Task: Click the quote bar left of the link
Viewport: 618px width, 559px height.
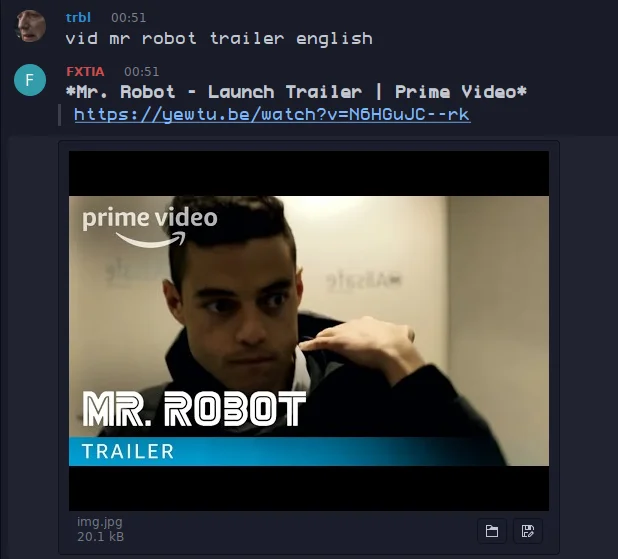Action: pyautogui.click(x=60, y=115)
